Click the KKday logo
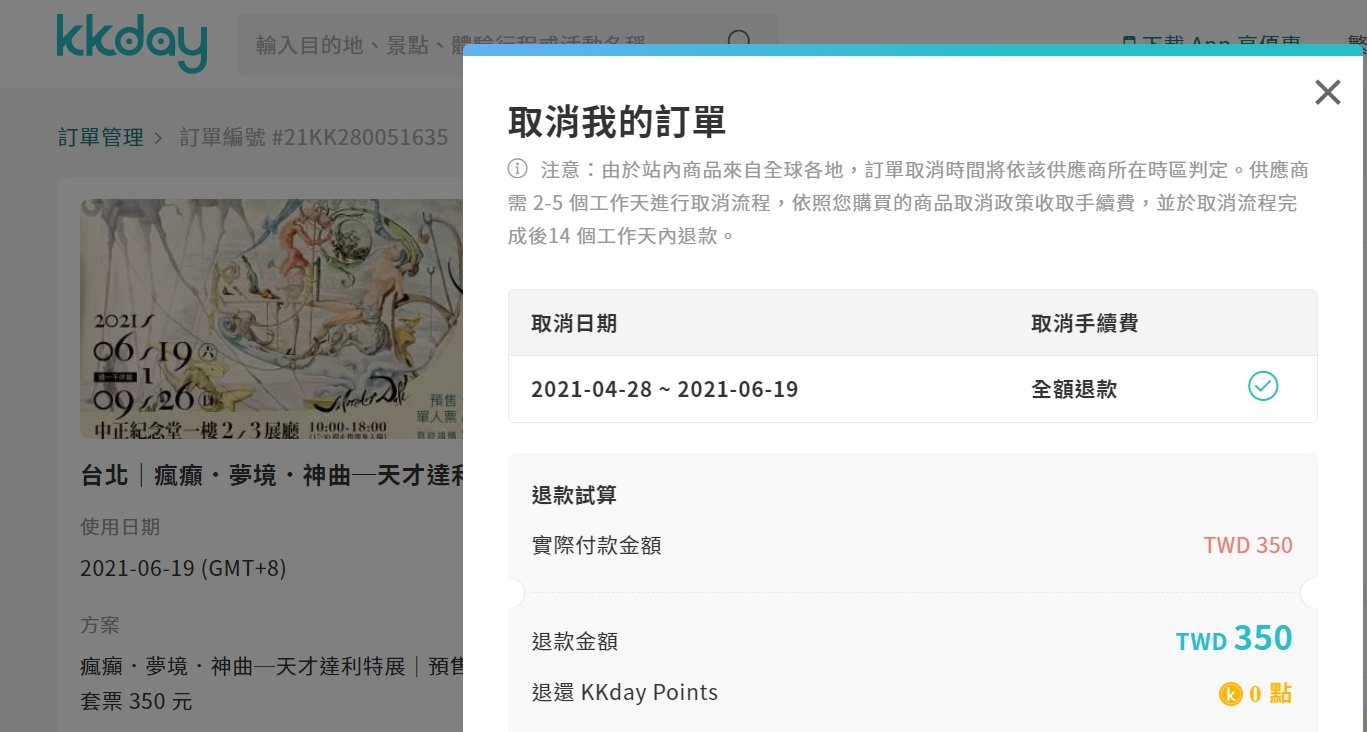This screenshot has height=732, width=1367. 132,43
